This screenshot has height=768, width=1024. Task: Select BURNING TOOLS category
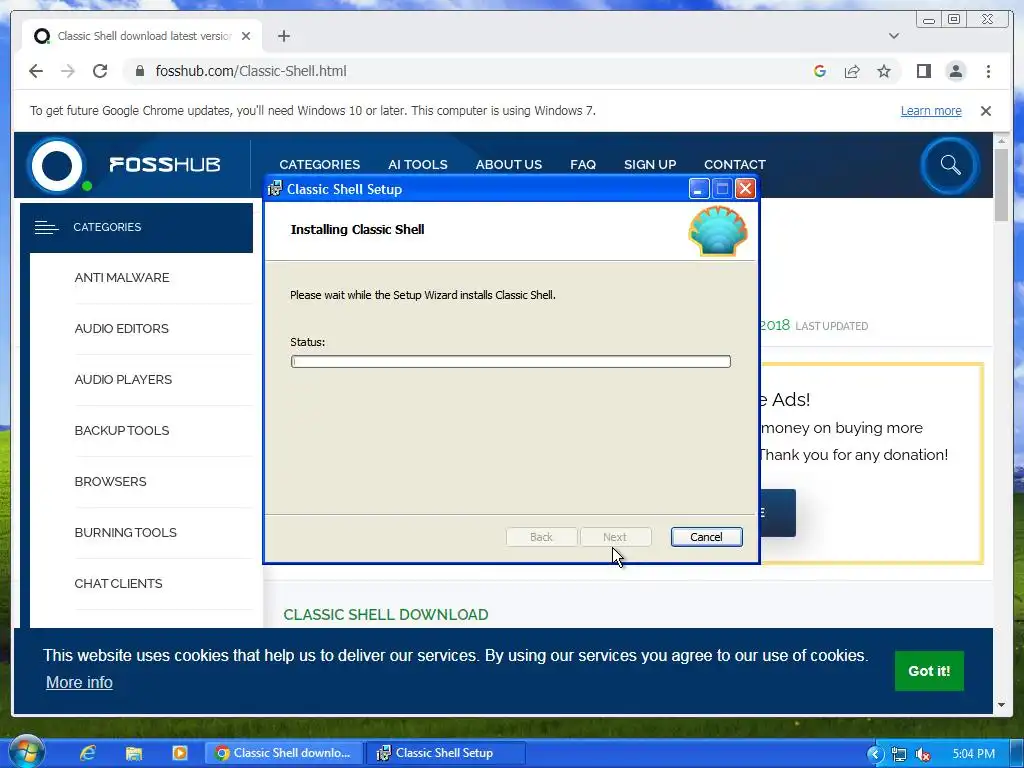pos(125,532)
